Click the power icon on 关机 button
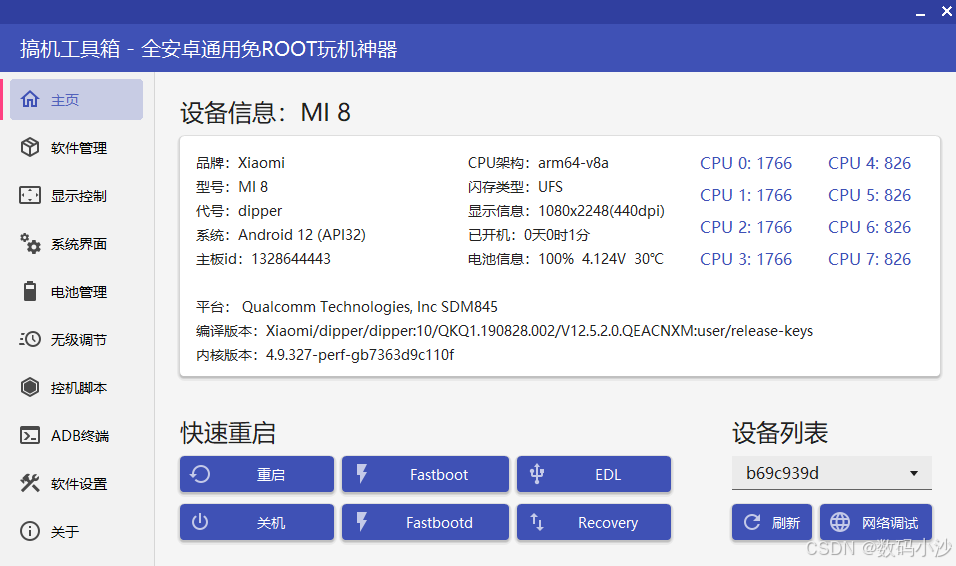Viewport: 956px width, 566px height. [200, 522]
